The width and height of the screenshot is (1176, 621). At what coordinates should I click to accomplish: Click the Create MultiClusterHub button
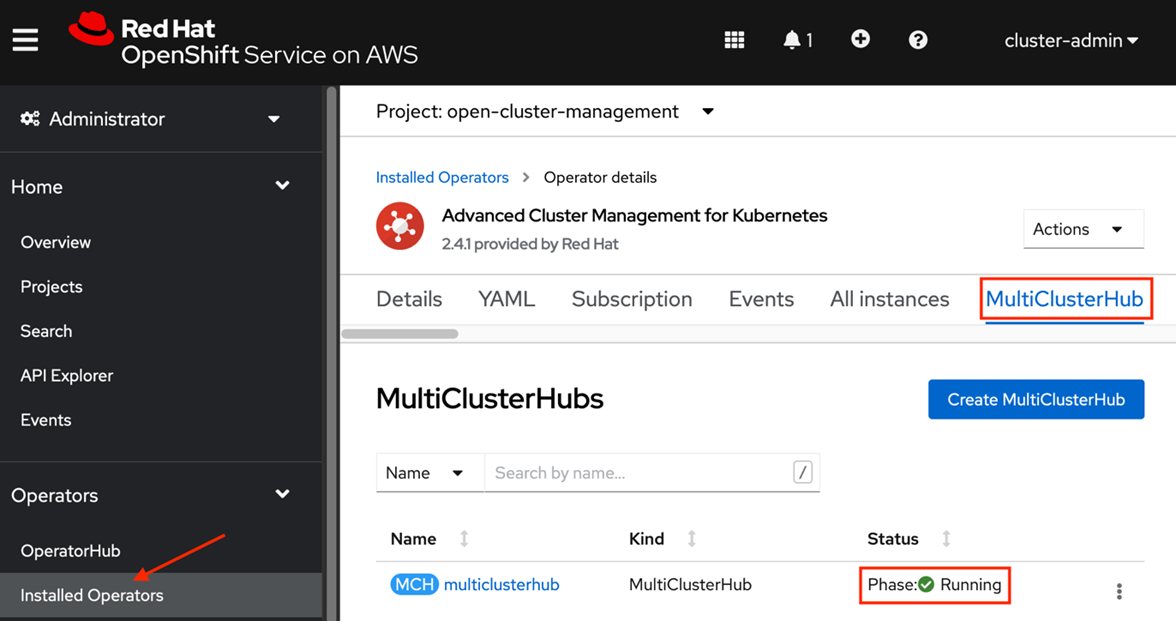pyautogui.click(x=1036, y=399)
